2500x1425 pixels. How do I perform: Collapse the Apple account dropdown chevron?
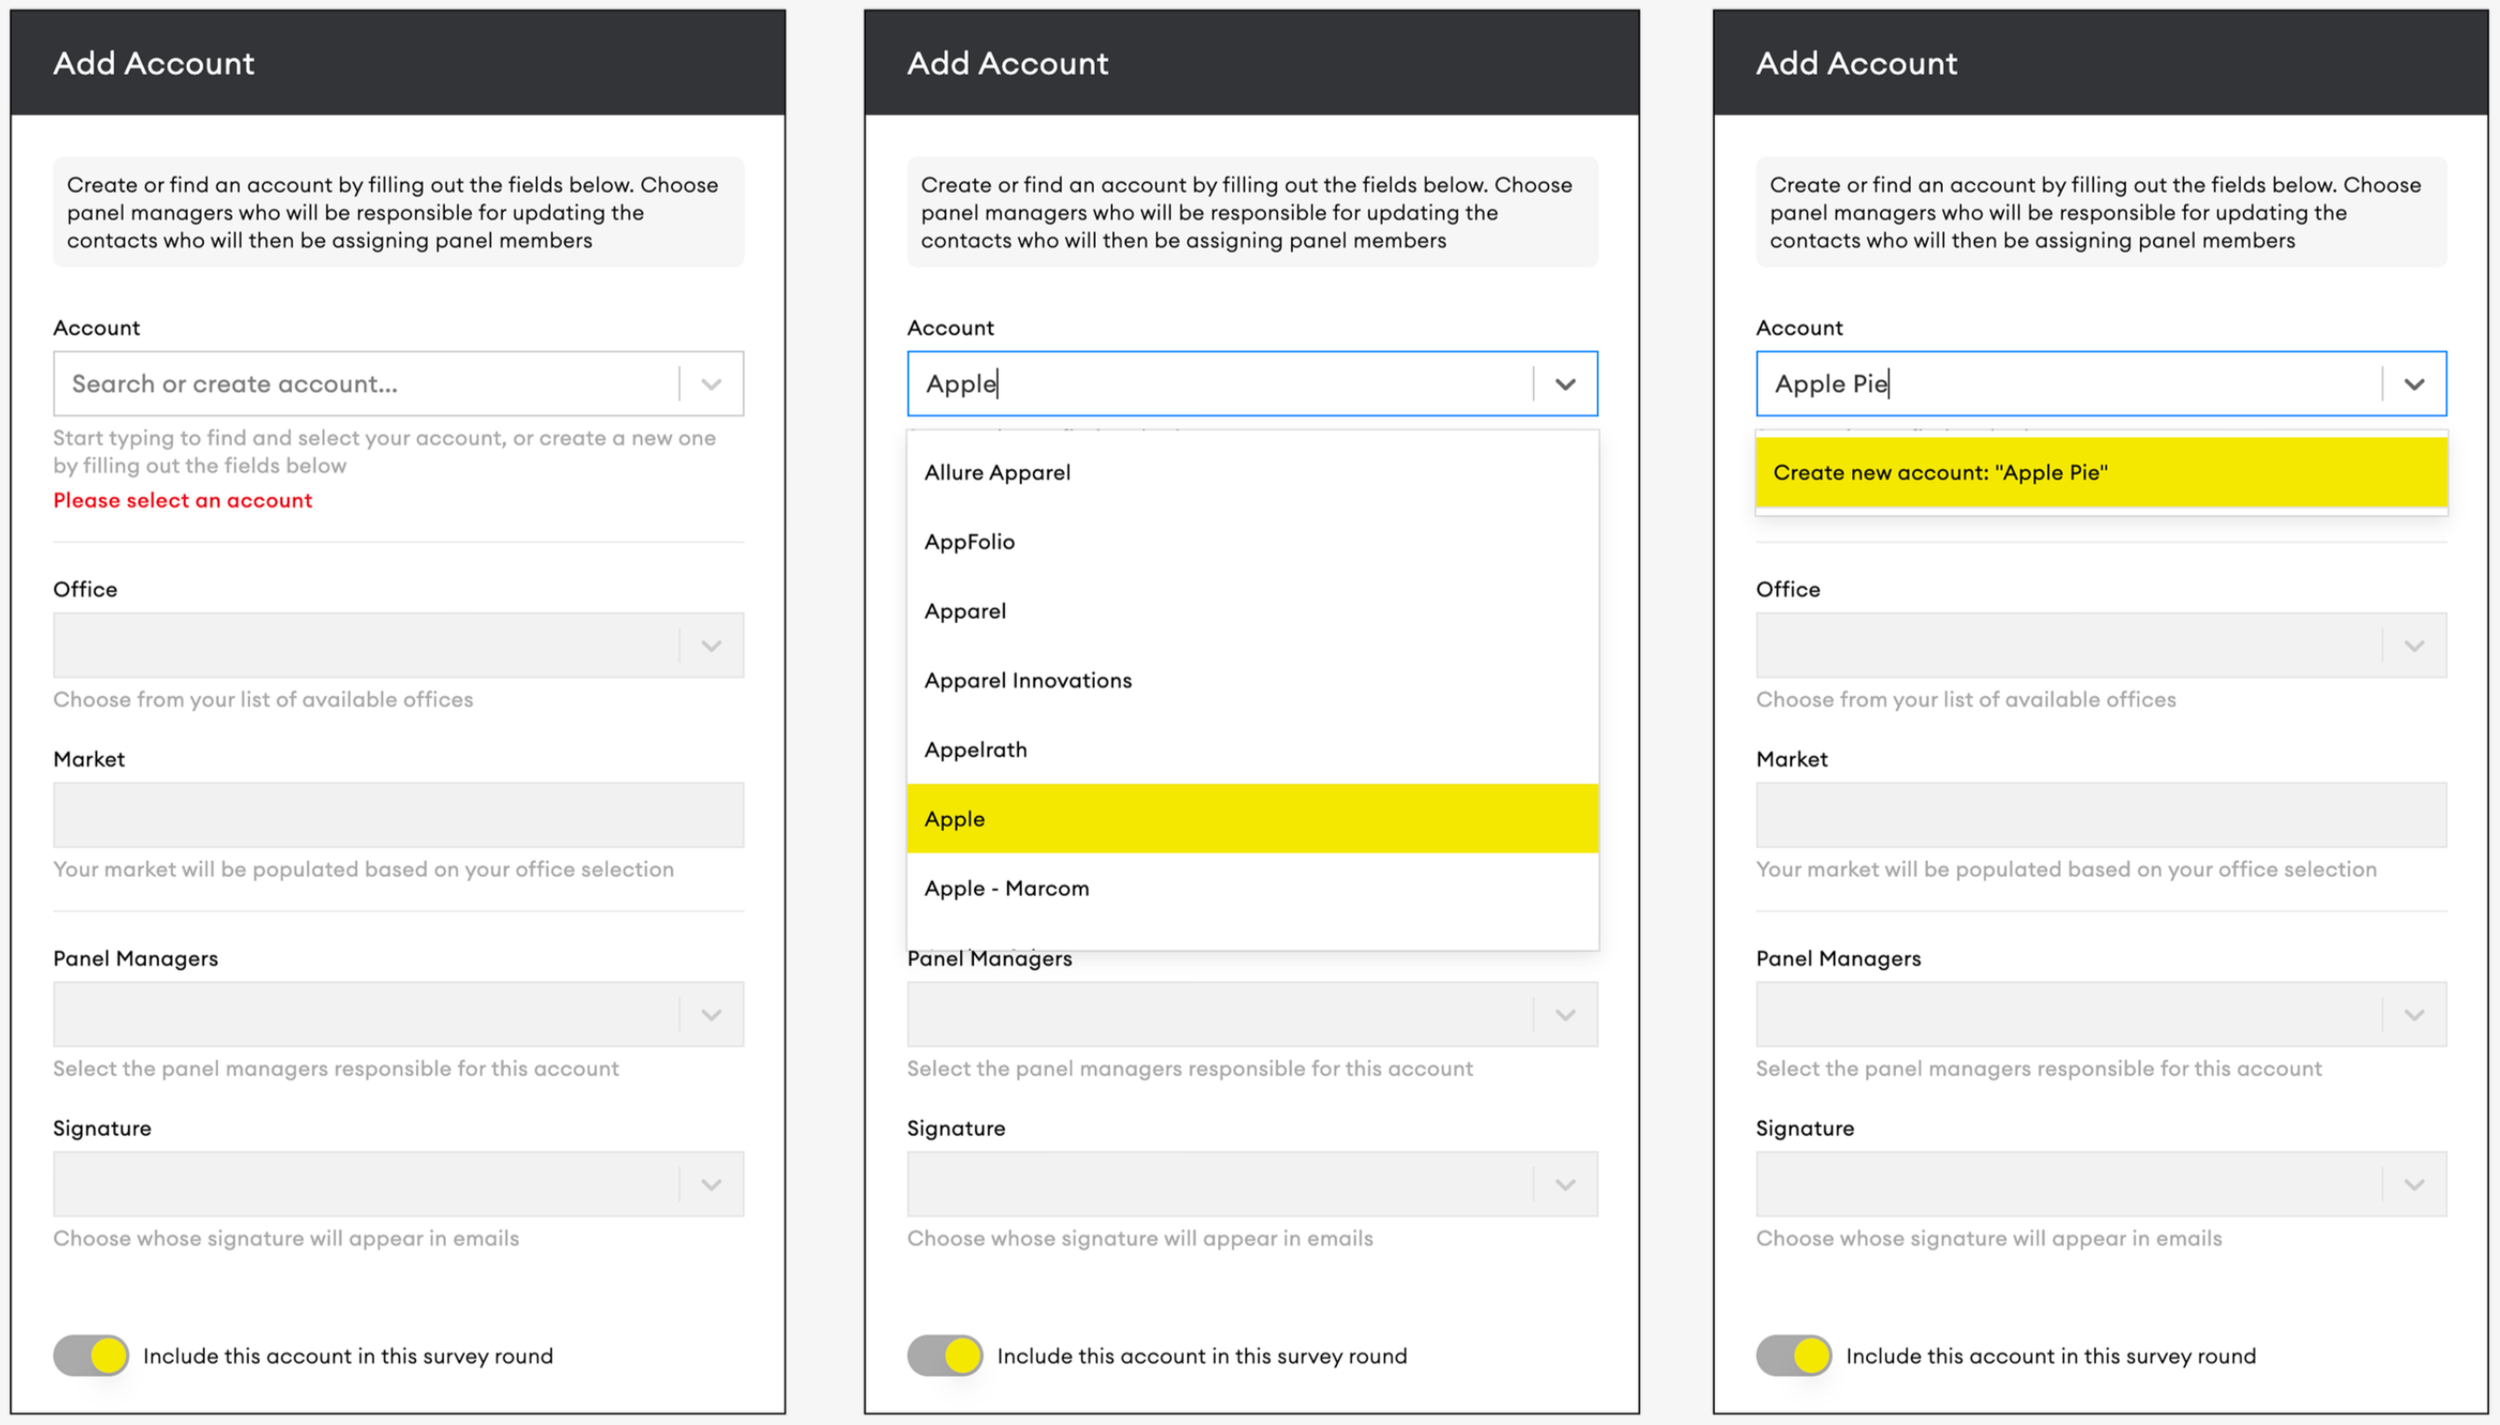[x=1565, y=384]
